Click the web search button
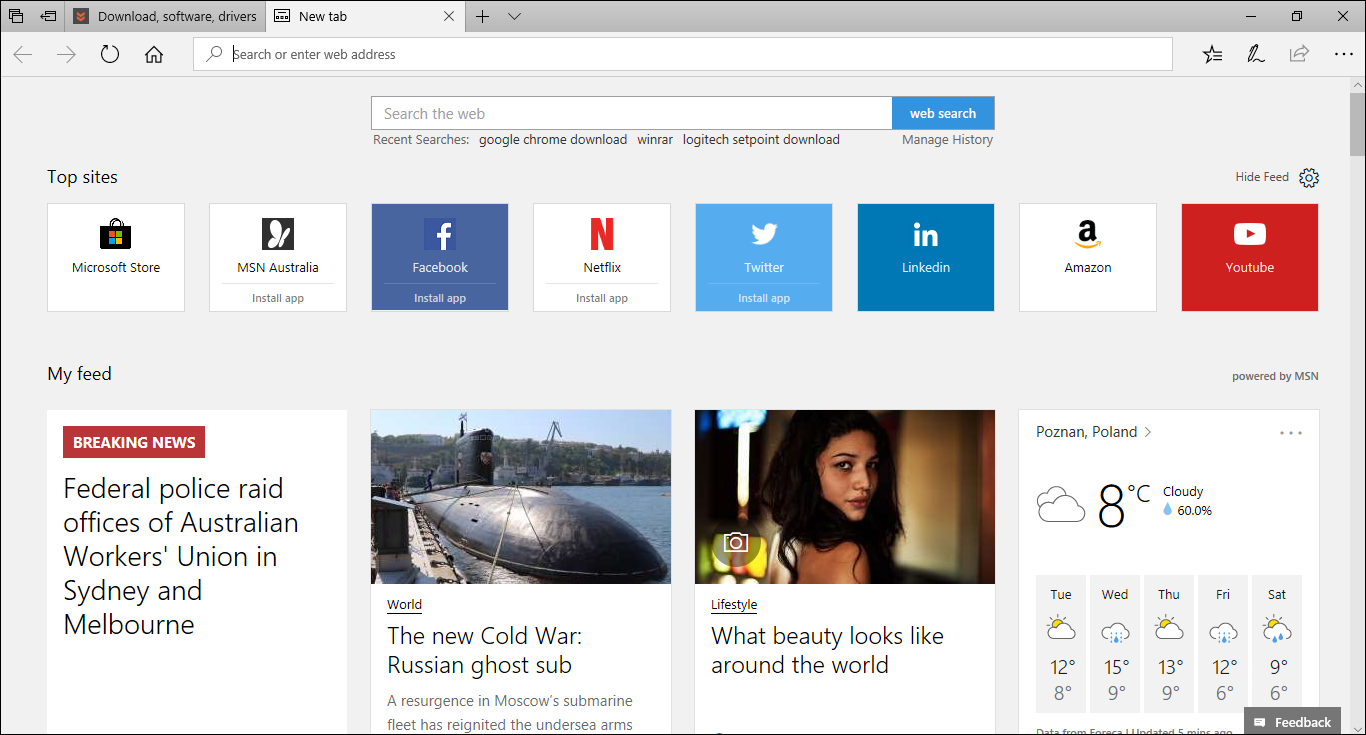1366x735 pixels. click(x=943, y=113)
